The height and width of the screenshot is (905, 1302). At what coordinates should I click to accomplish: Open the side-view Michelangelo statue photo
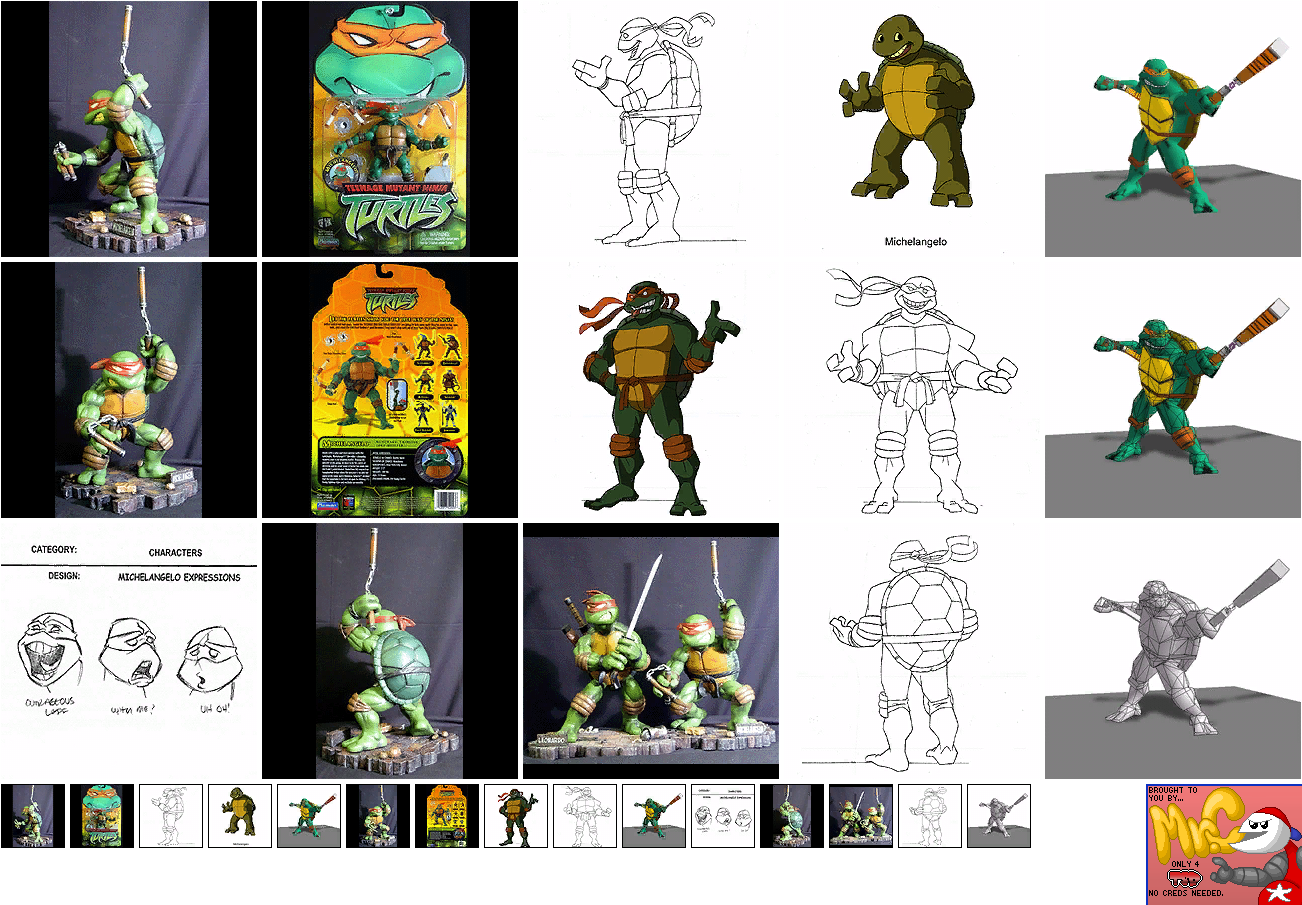(129, 129)
